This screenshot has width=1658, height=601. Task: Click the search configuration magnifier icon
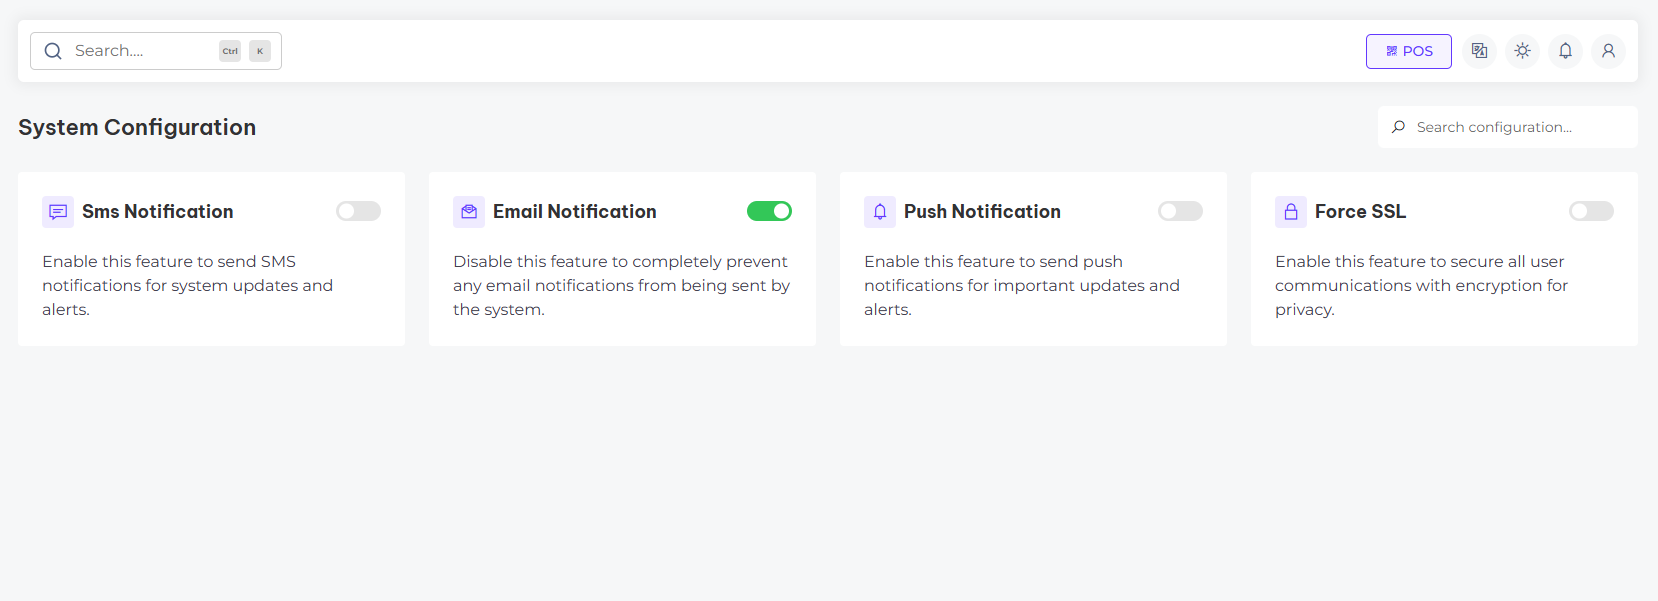[x=1398, y=127]
